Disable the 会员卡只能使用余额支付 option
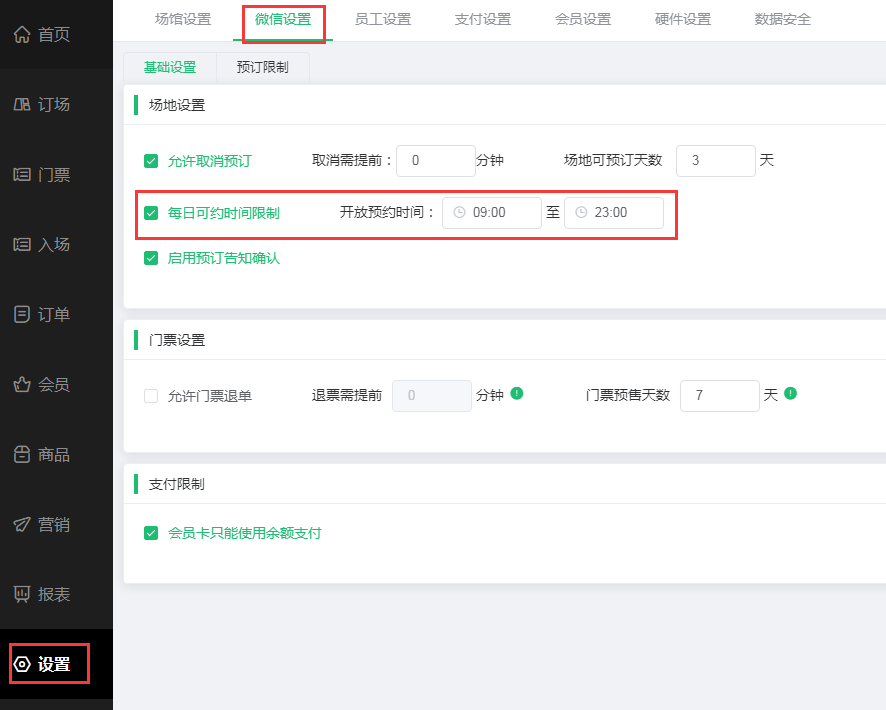 [x=150, y=533]
